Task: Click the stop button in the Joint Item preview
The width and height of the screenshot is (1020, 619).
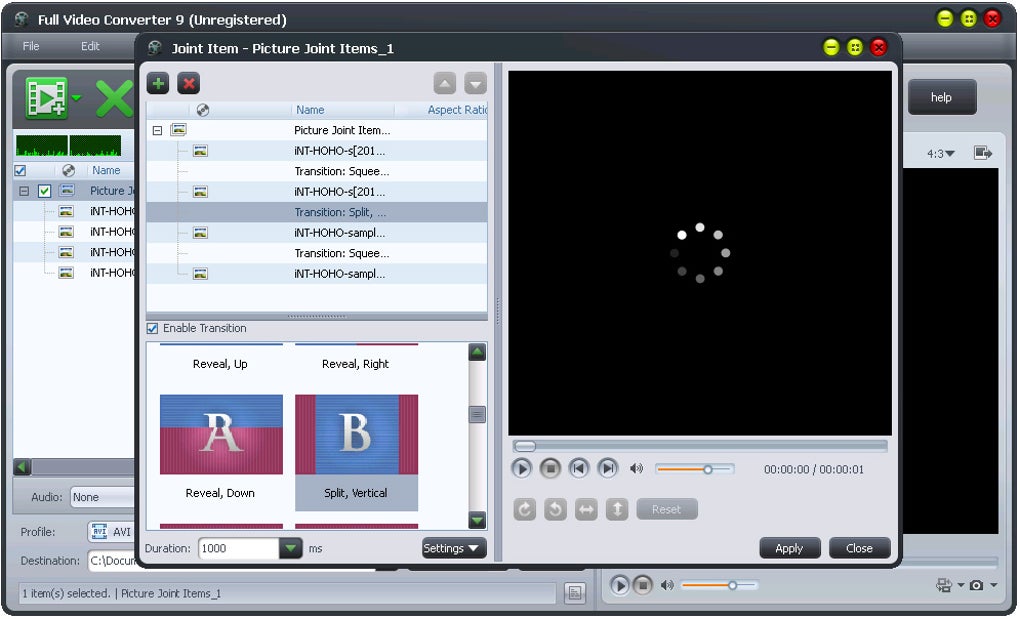Action: coord(550,468)
